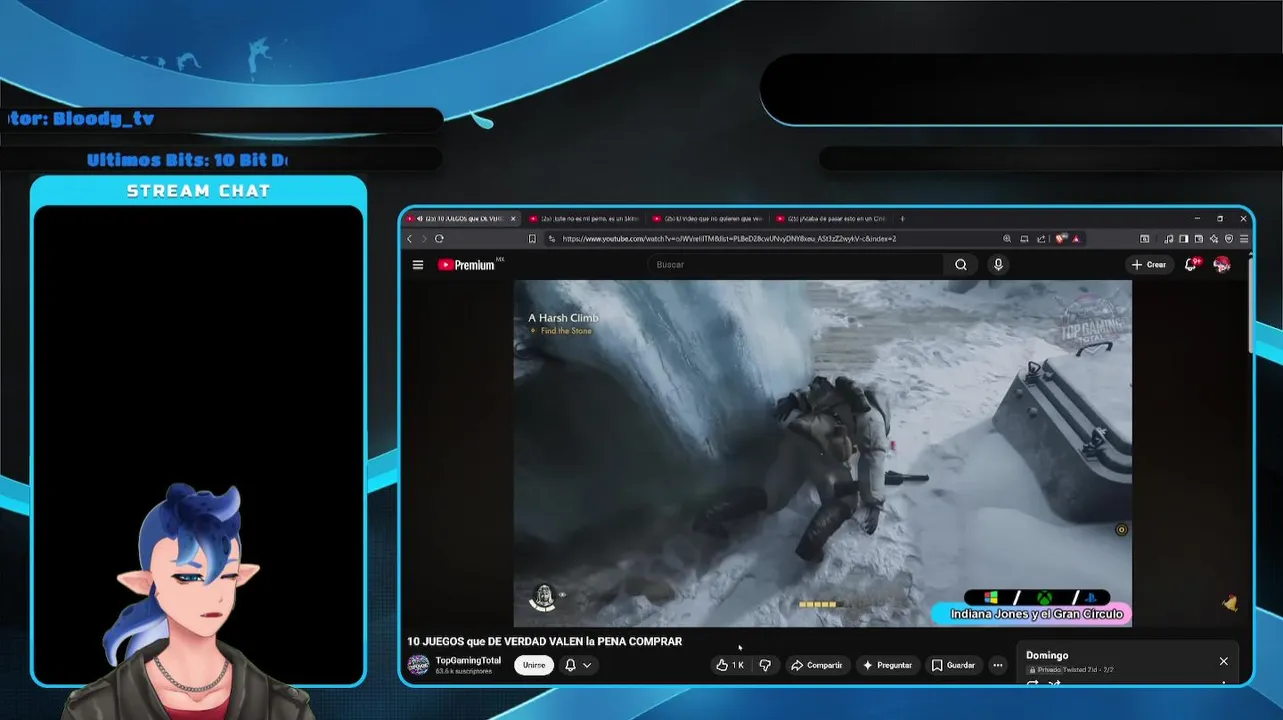This screenshot has height=720, width=1283.
Task: Dislike the video with thumbs down
Action: [x=765, y=665]
